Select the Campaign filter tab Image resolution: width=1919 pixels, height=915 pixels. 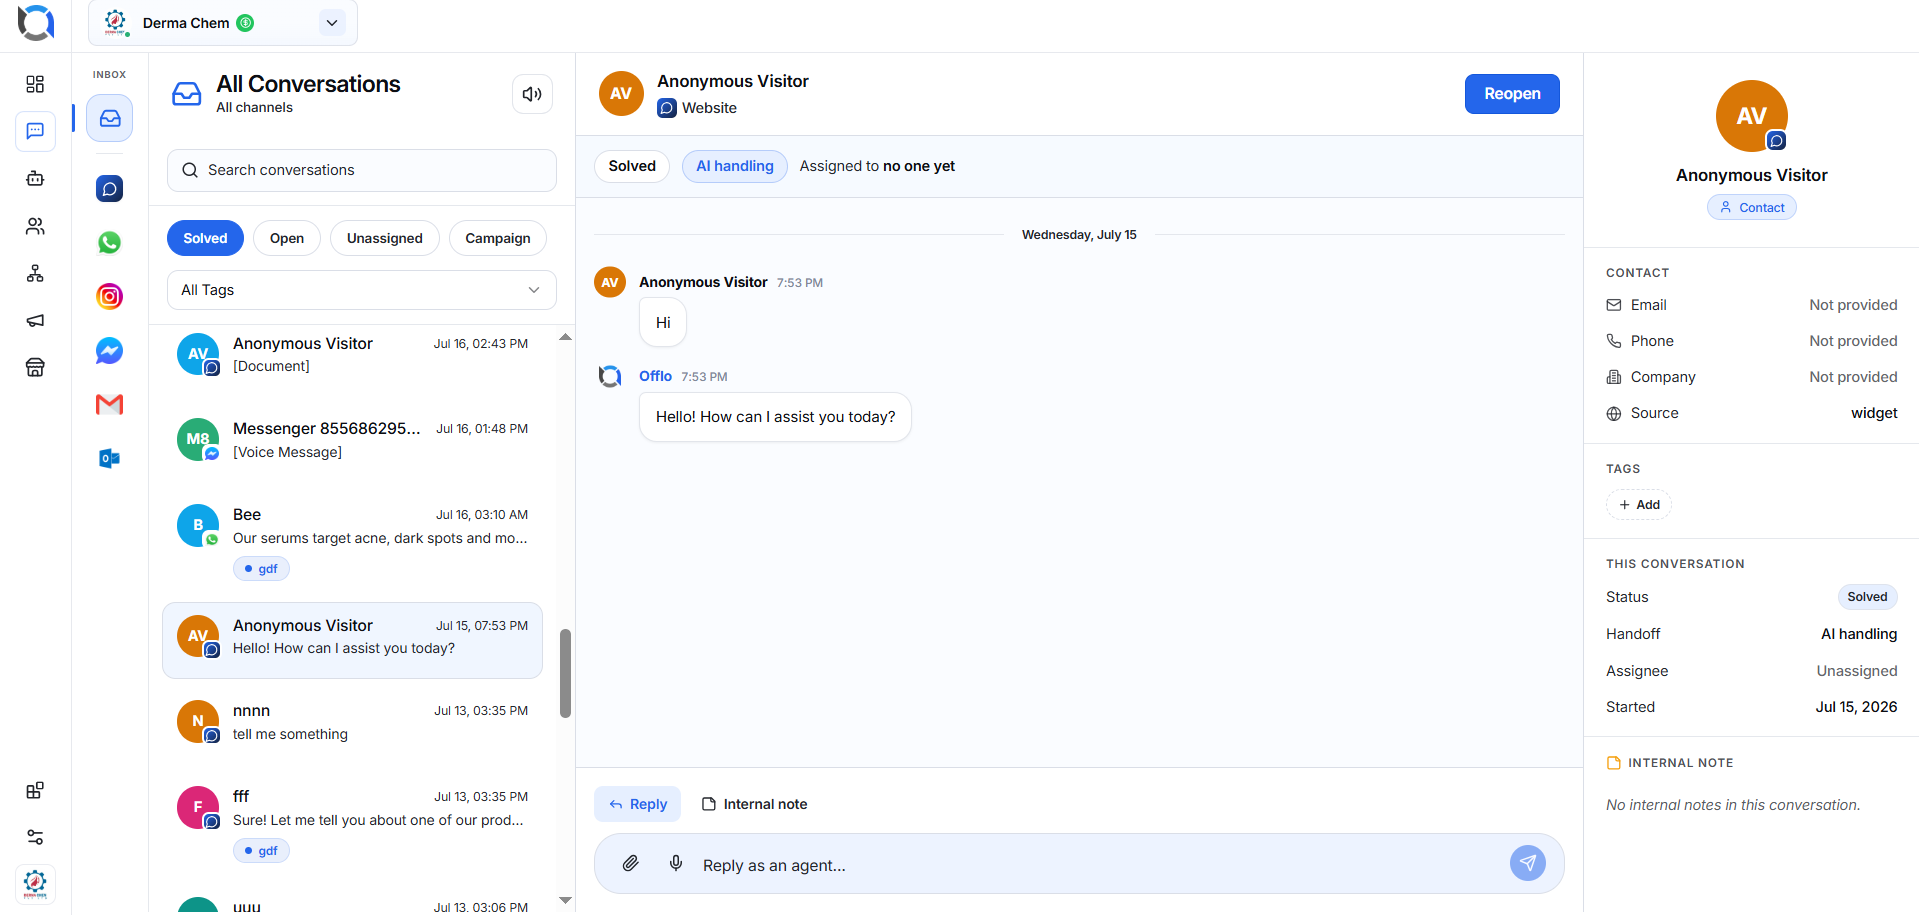click(498, 238)
